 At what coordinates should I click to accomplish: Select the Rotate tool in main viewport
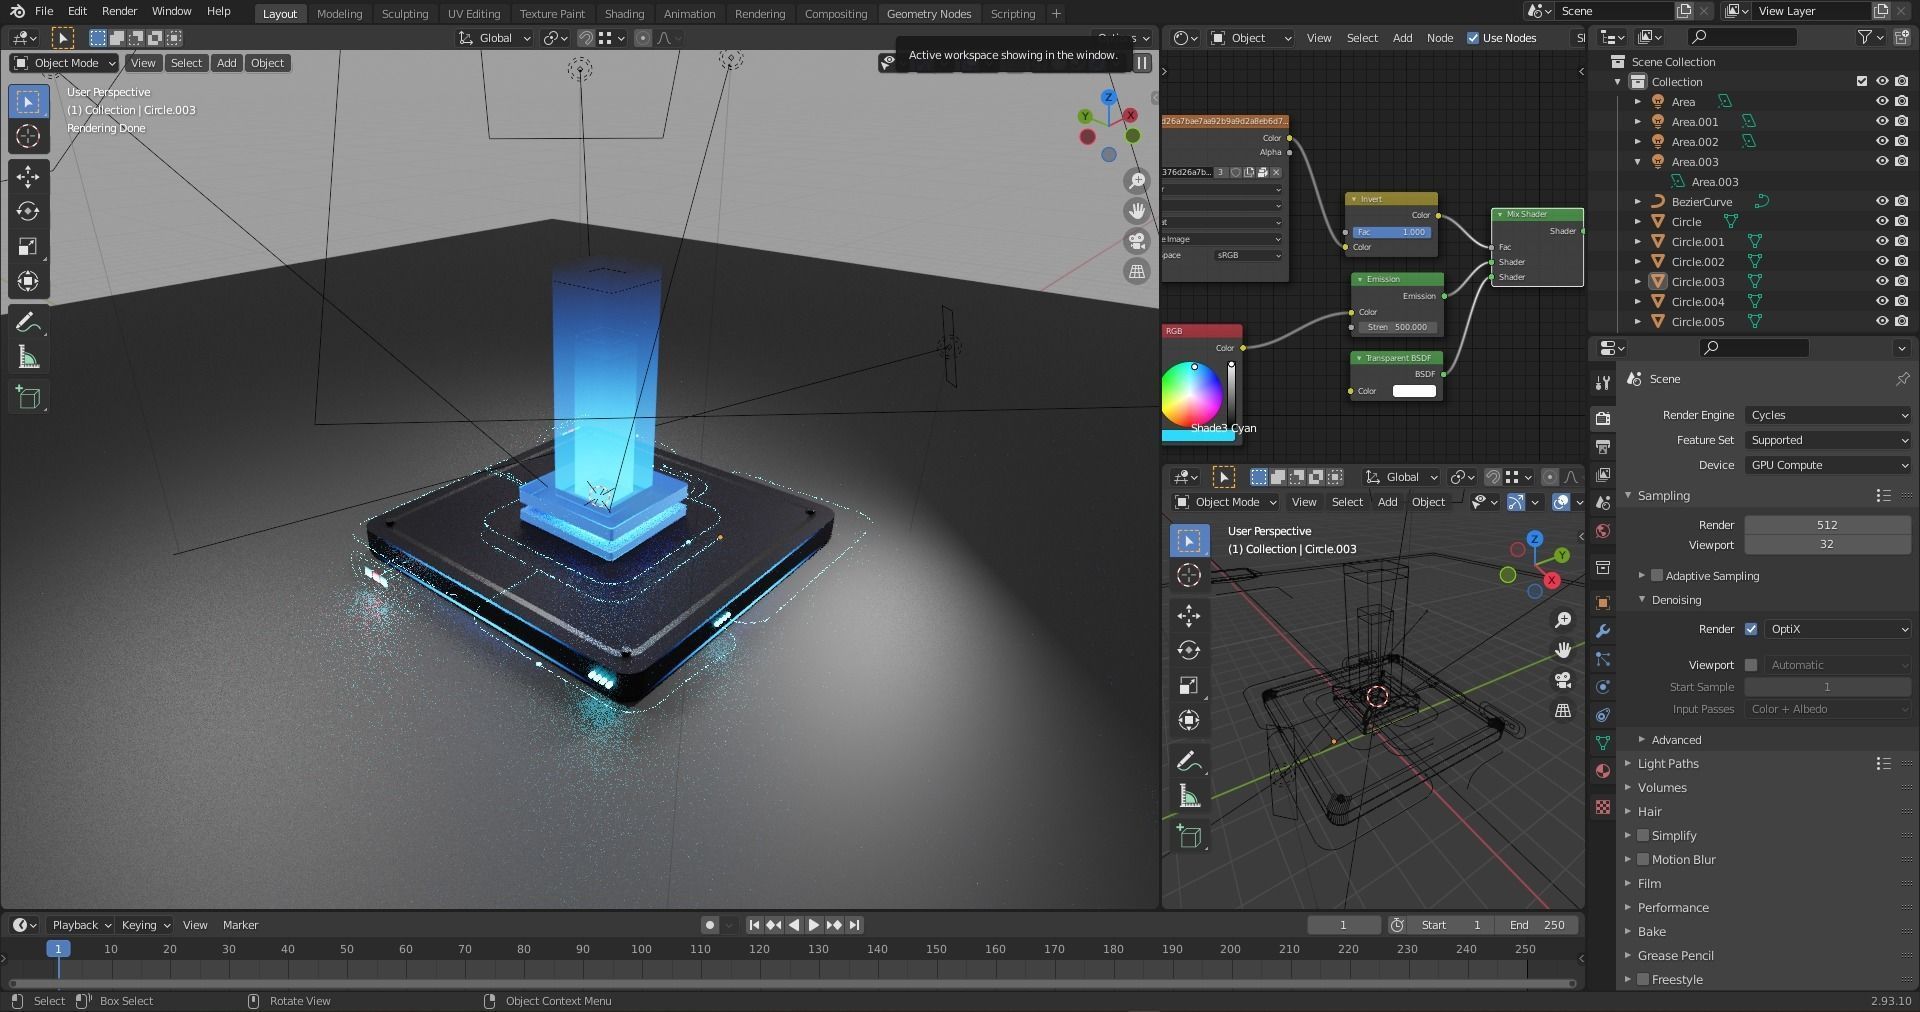(28, 211)
